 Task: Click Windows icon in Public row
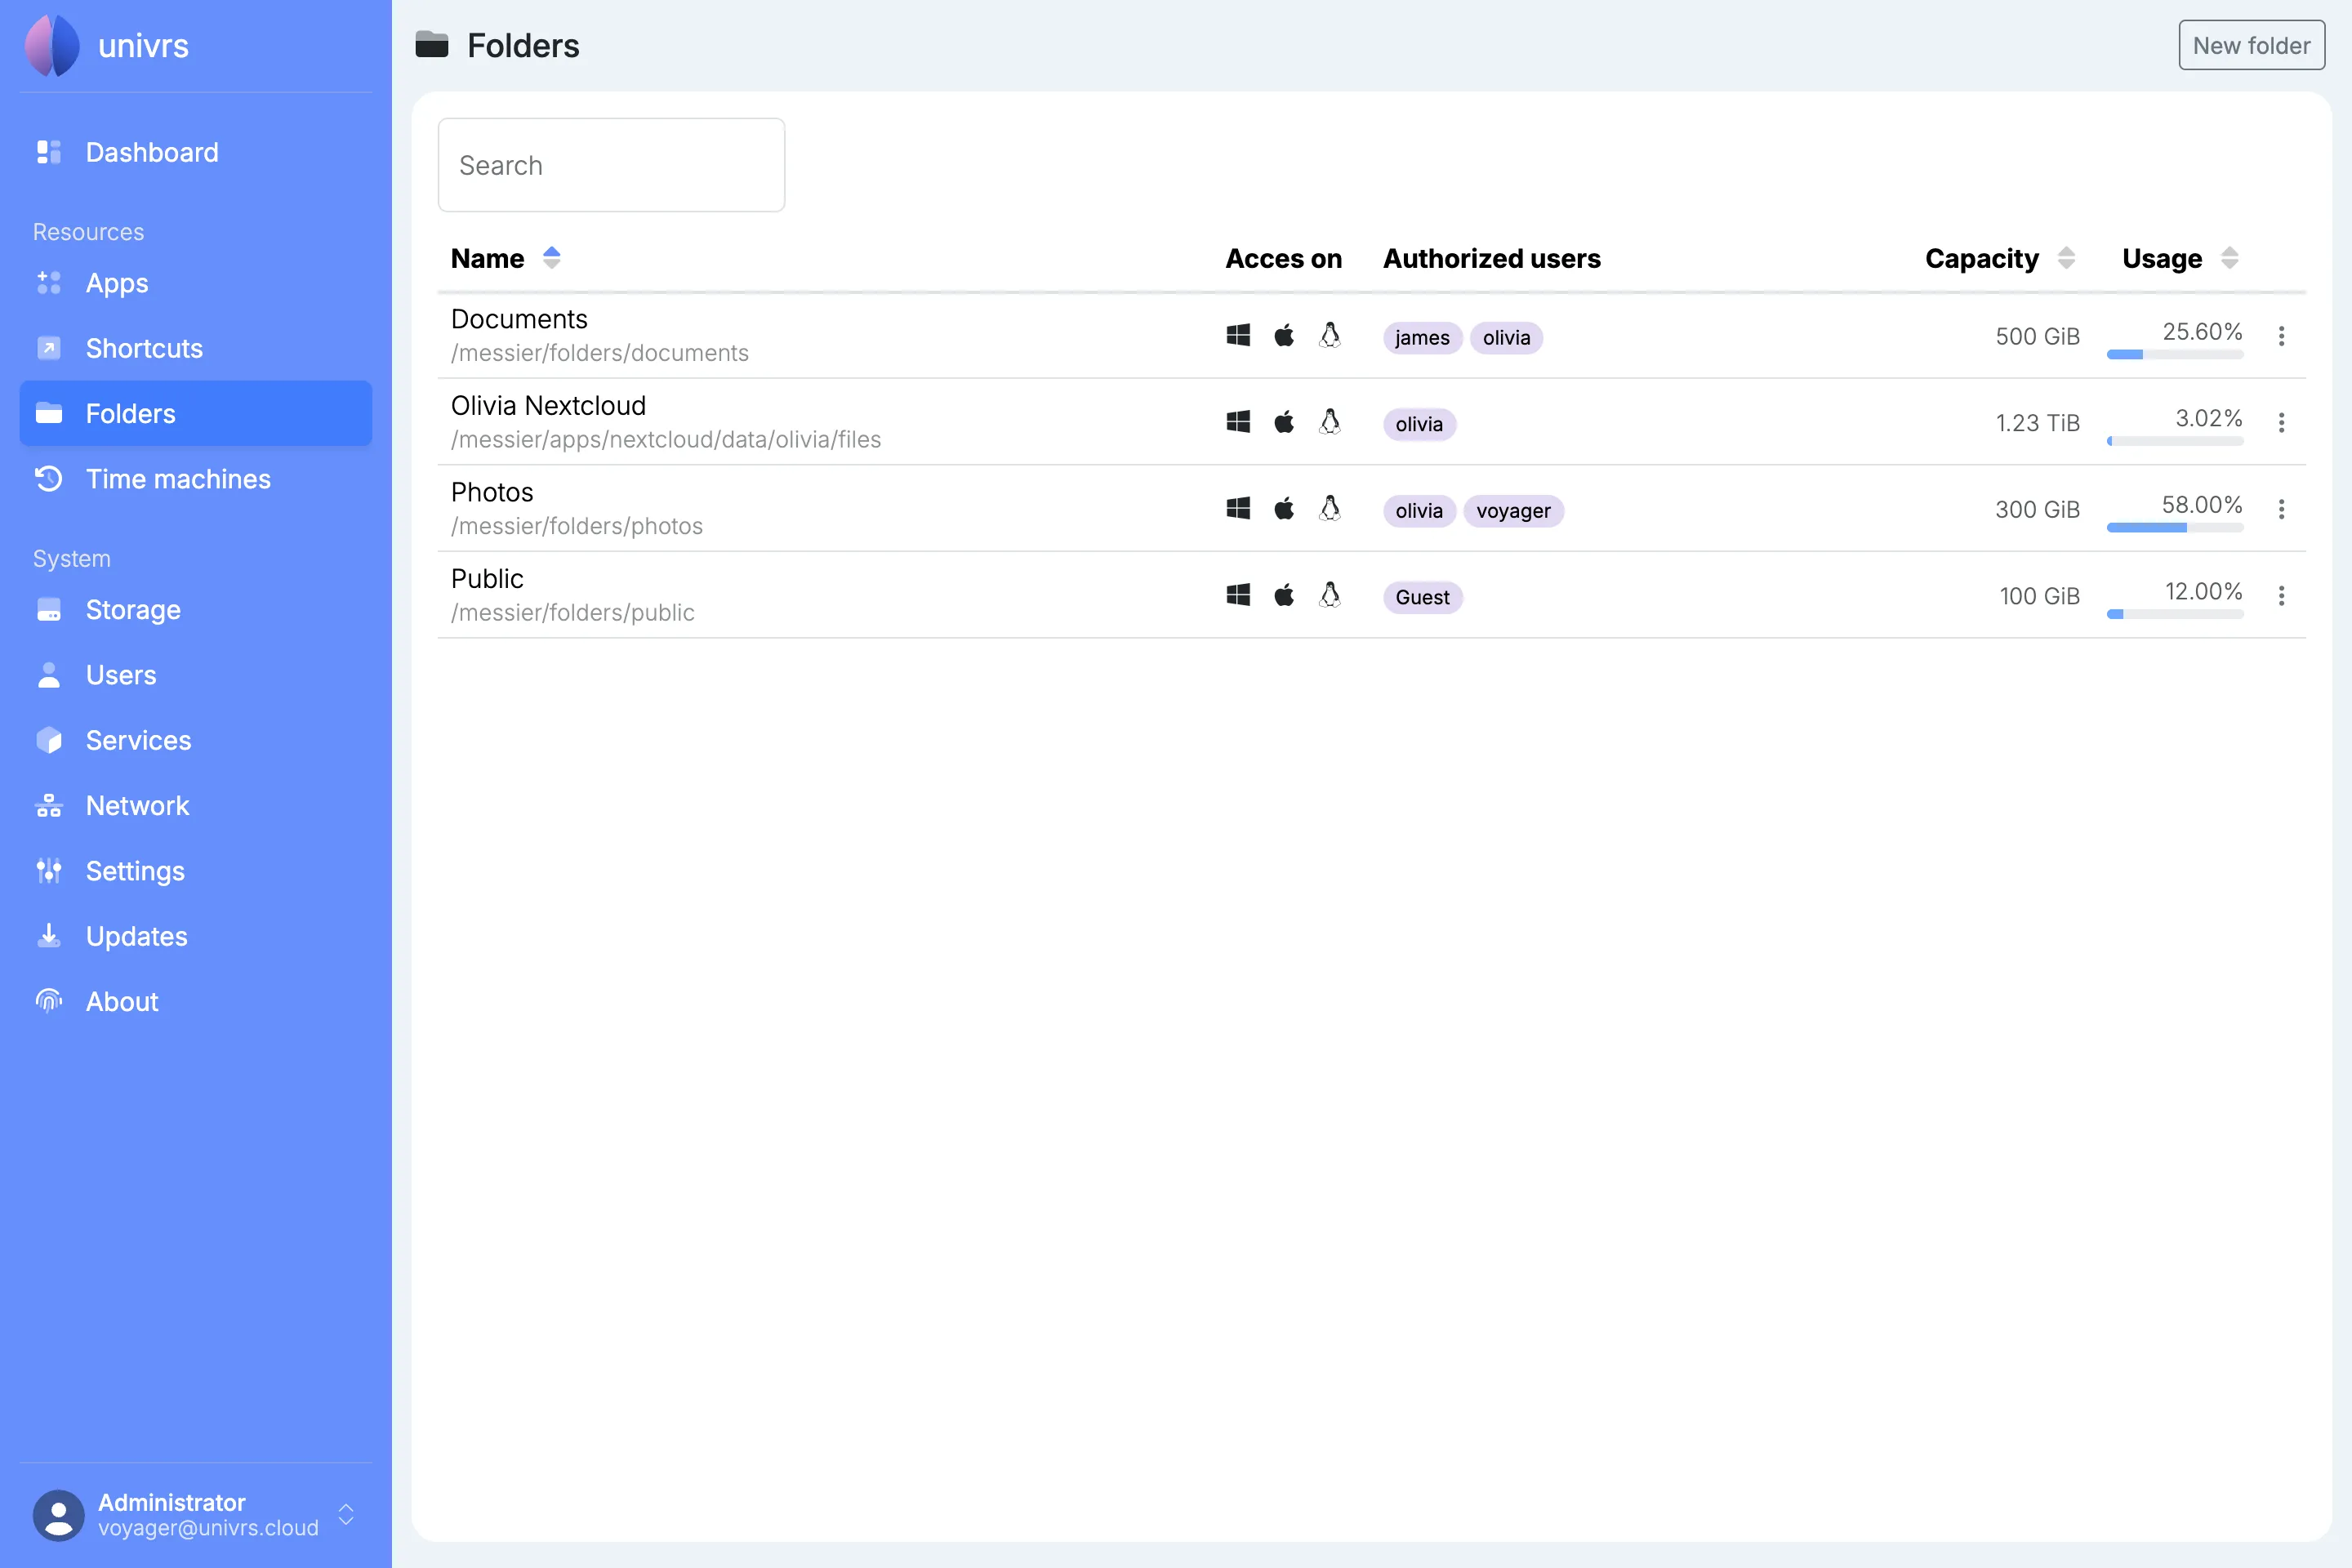pyautogui.click(x=1238, y=595)
